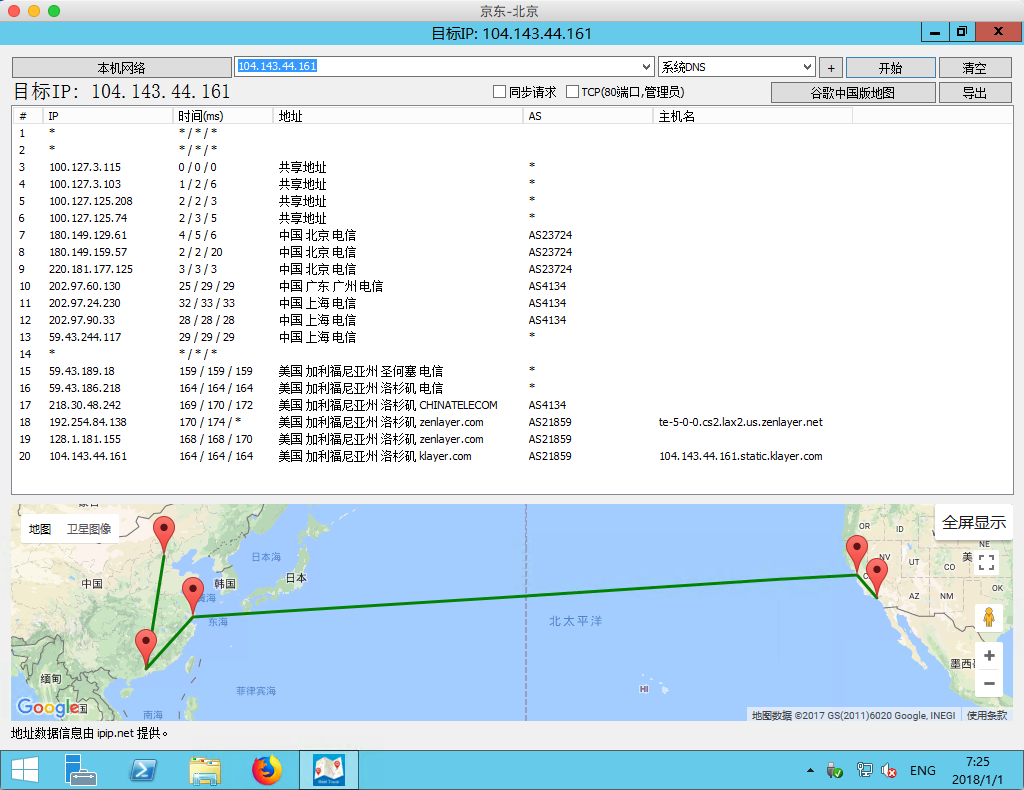Check the TCP(80端口,管理员) option
The height and width of the screenshot is (790, 1024).
click(573, 92)
